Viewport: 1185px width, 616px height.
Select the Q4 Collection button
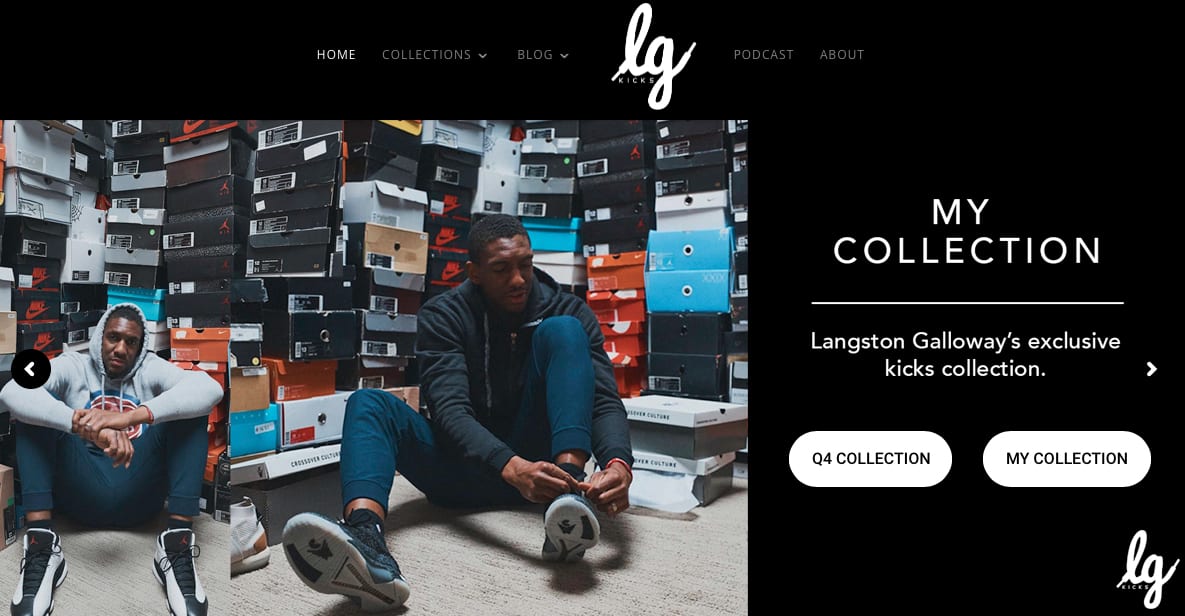[x=871, y=459]
